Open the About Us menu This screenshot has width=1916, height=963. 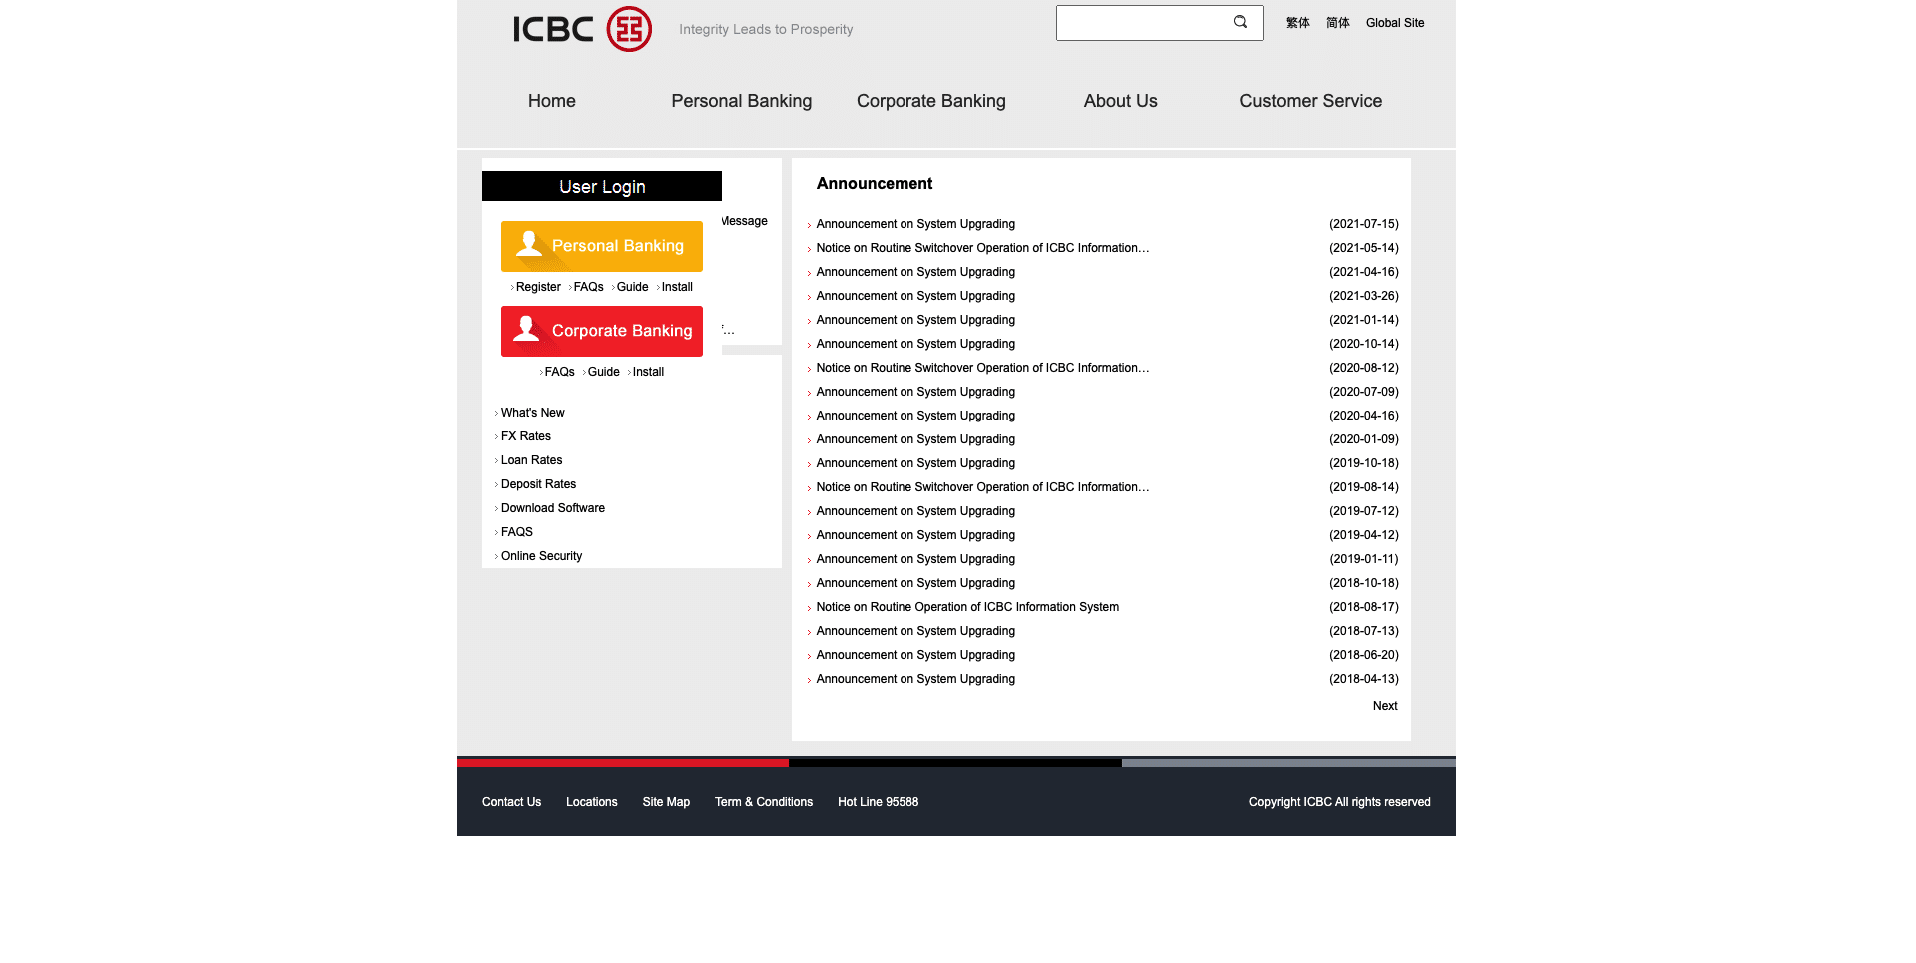coord(1120,101)
